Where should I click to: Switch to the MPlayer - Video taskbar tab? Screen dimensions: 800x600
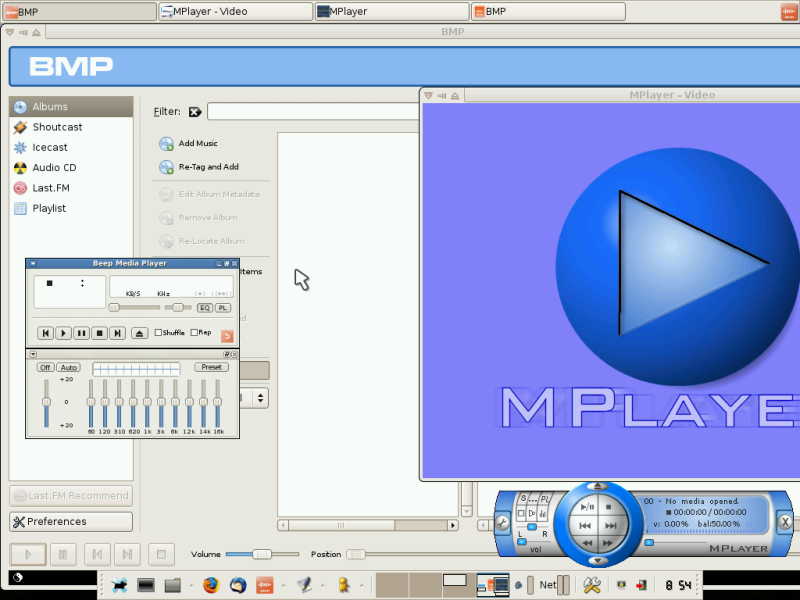coord(235,11)
